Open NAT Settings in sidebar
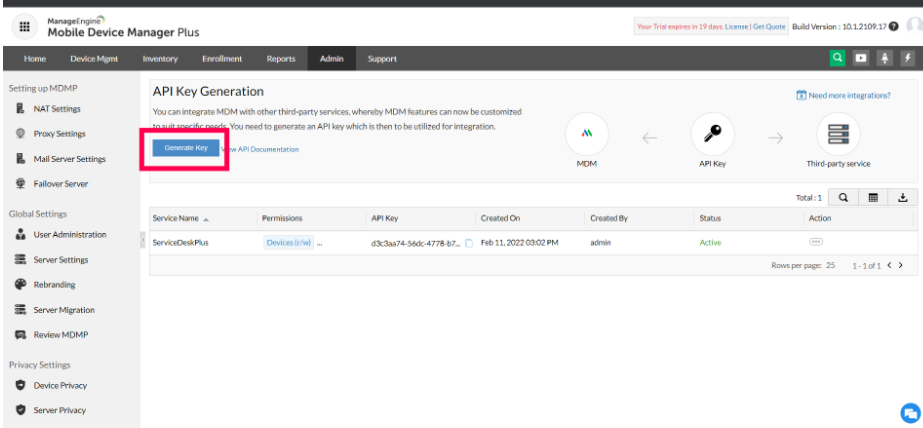923x428 pixels. click(x=57, y=109)
